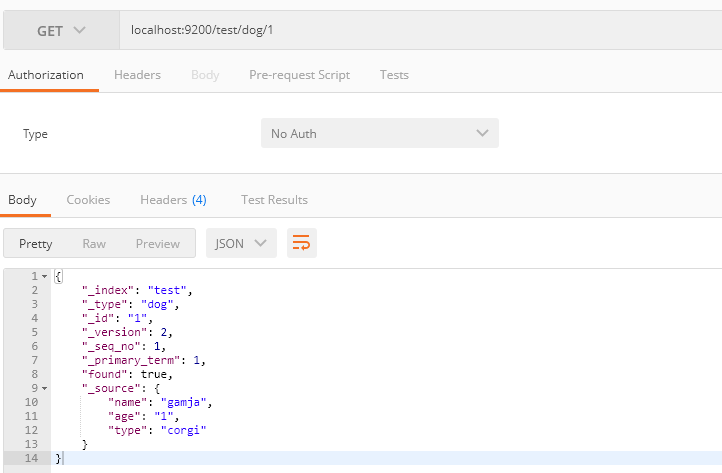The image size is (722, 473).
Task: Toggle the wrap lines icon
Action: coord(302,243)
